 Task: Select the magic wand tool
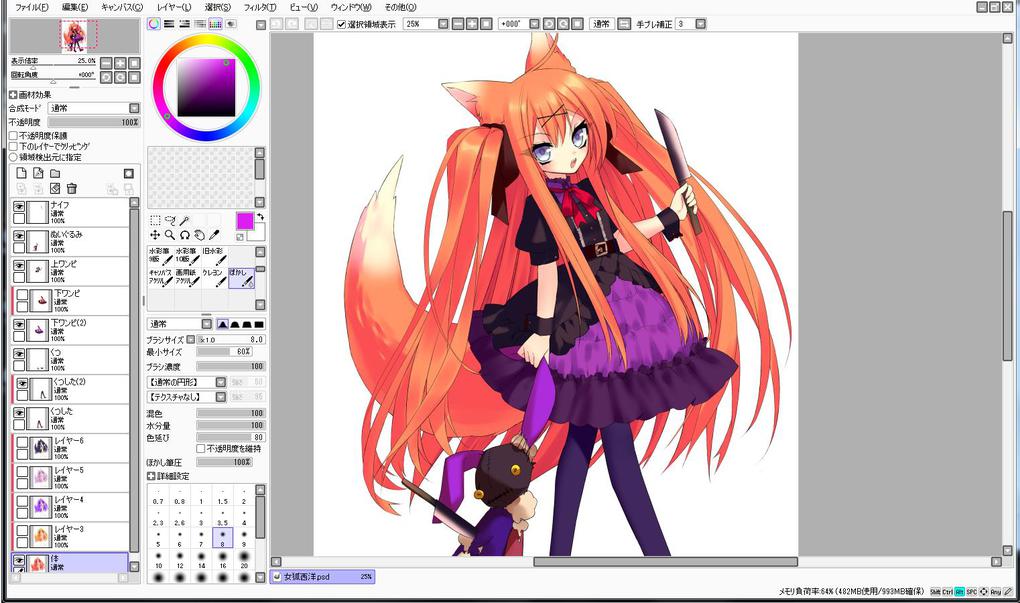coord(185,221)
